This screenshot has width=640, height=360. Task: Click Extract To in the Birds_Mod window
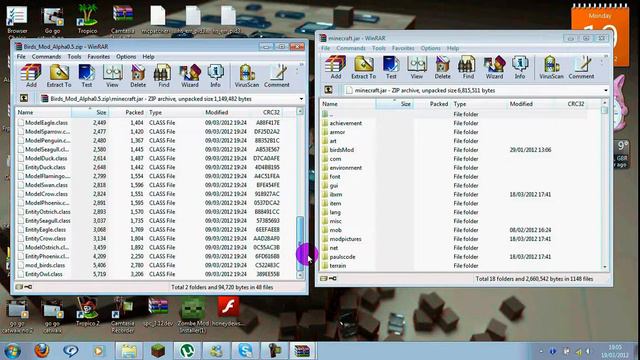pyautogui.click(x=59, y=76)
